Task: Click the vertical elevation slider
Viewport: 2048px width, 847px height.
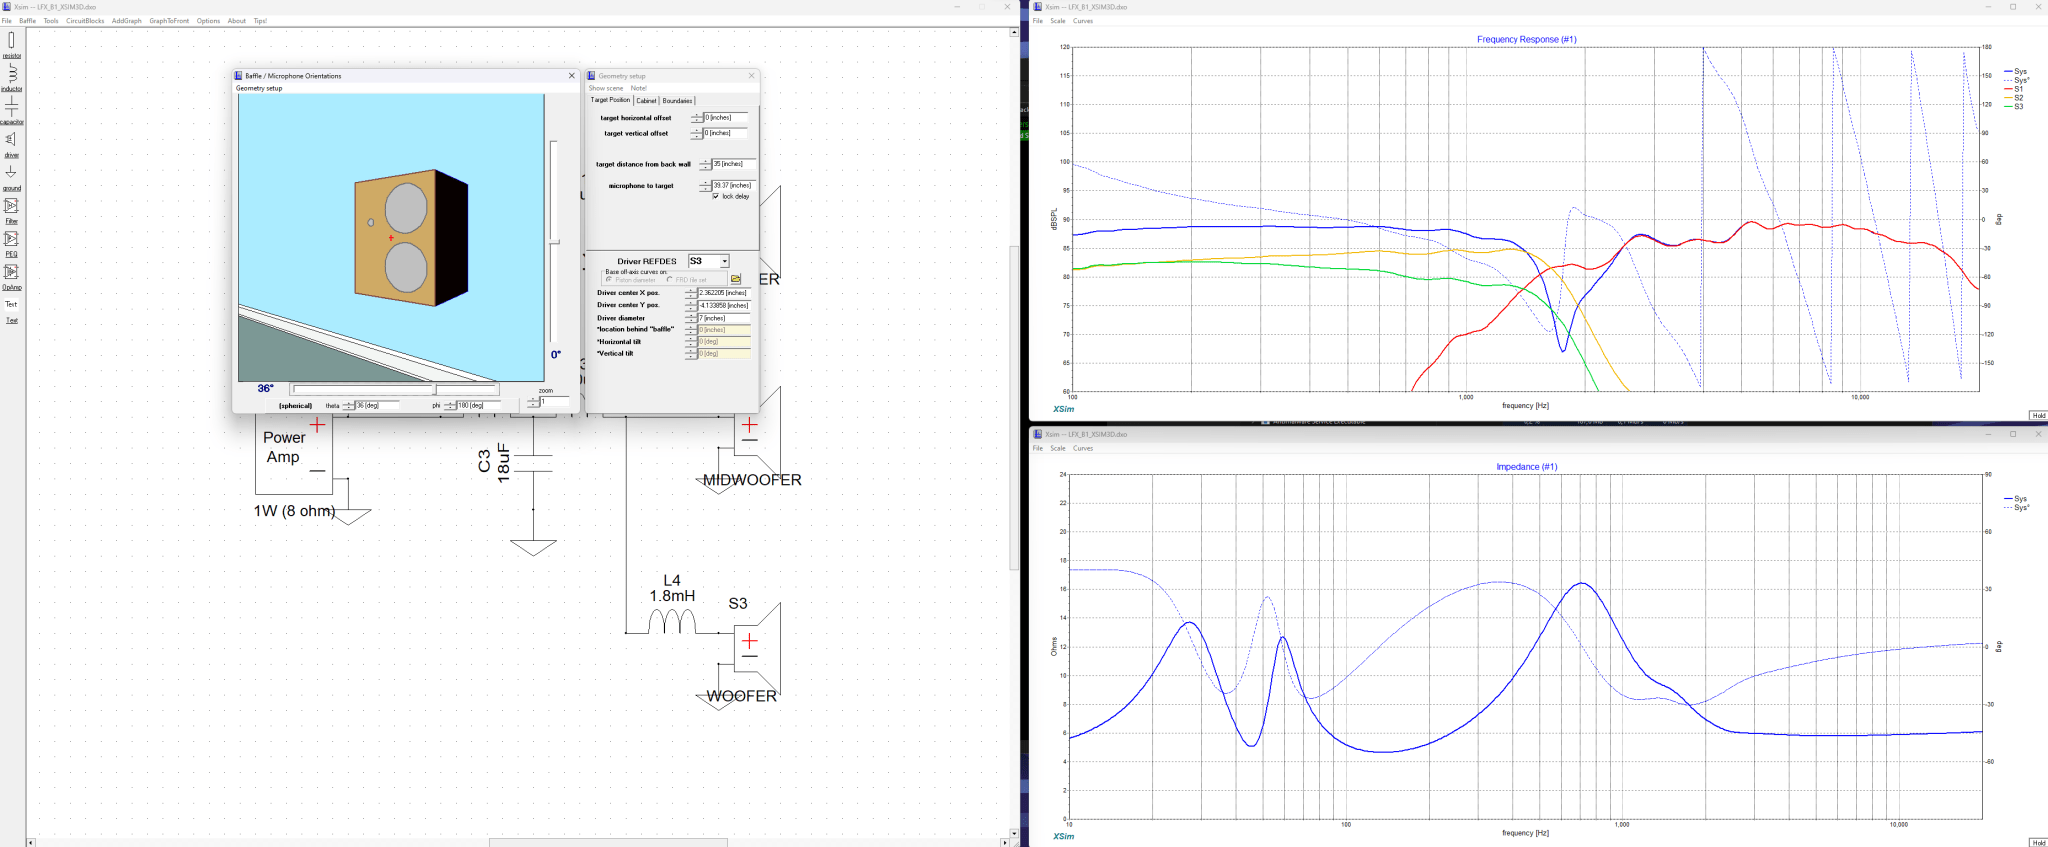Action: (554, 241)
